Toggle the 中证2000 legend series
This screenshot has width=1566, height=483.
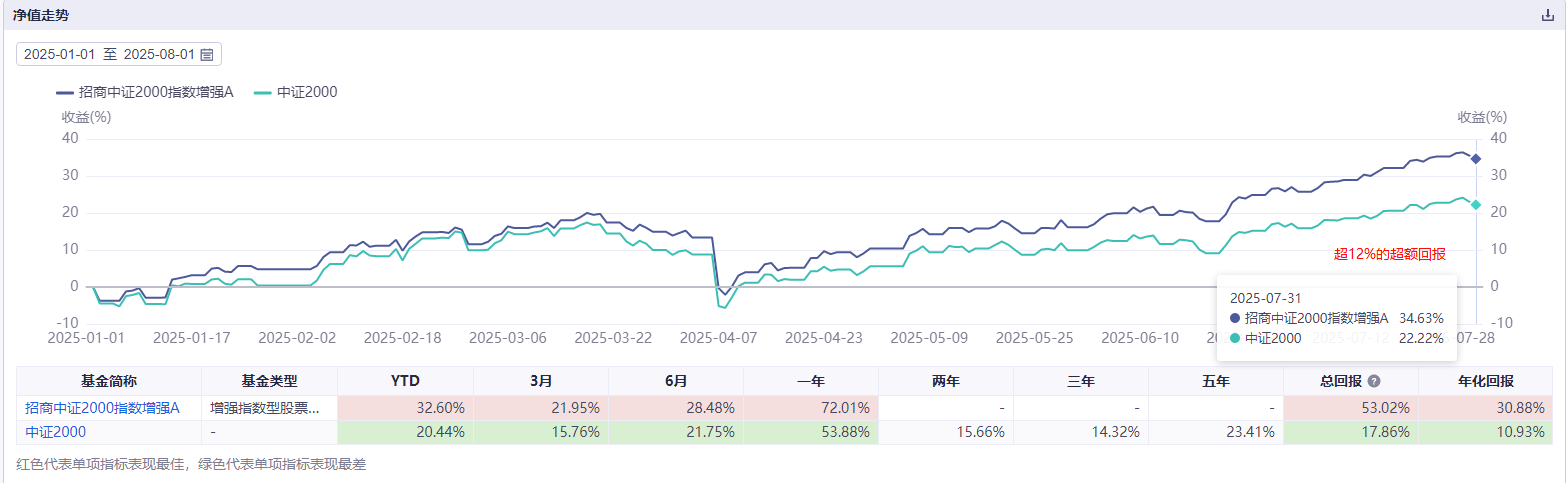point(296,92)
